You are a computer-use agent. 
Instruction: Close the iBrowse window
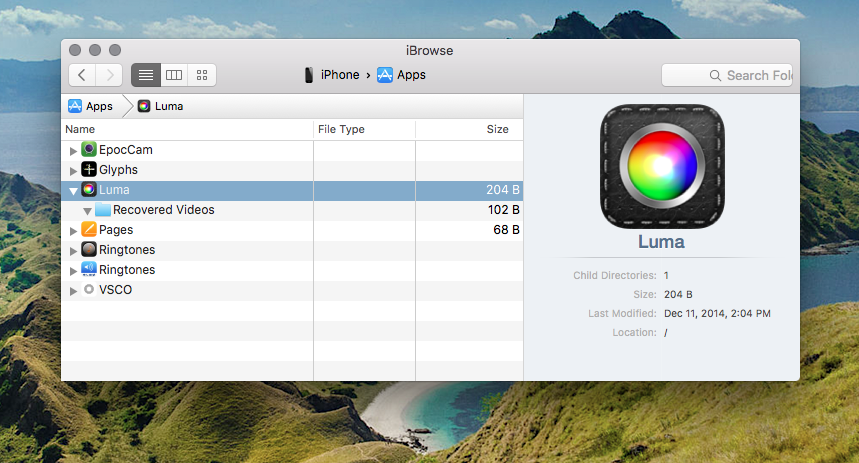click(x=75, y=50)
